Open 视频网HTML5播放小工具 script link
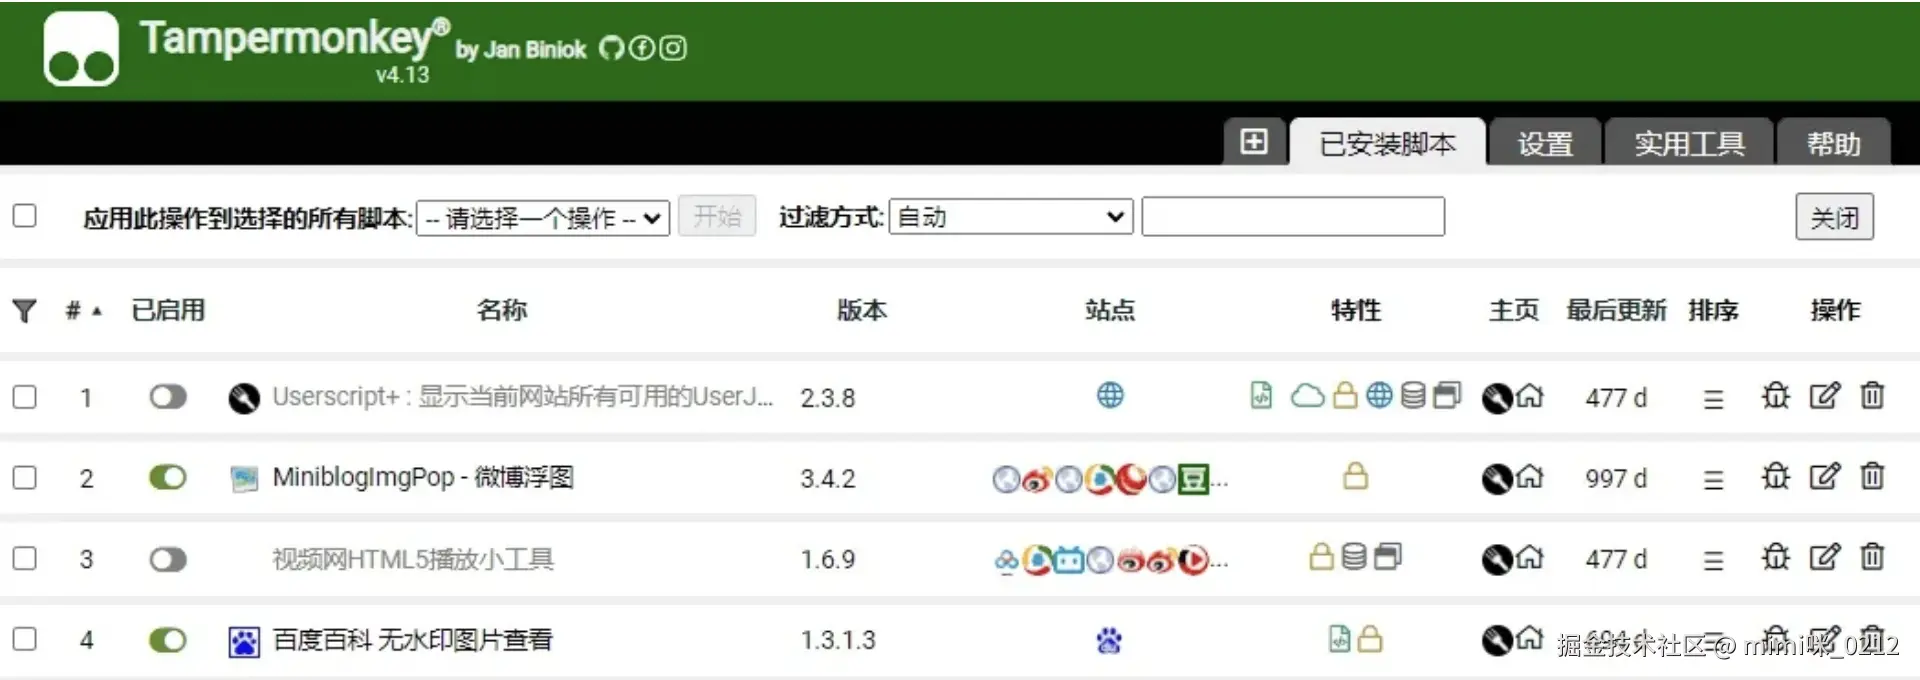This screenshot has width=1920, height=680. click(x=413, y=559)
